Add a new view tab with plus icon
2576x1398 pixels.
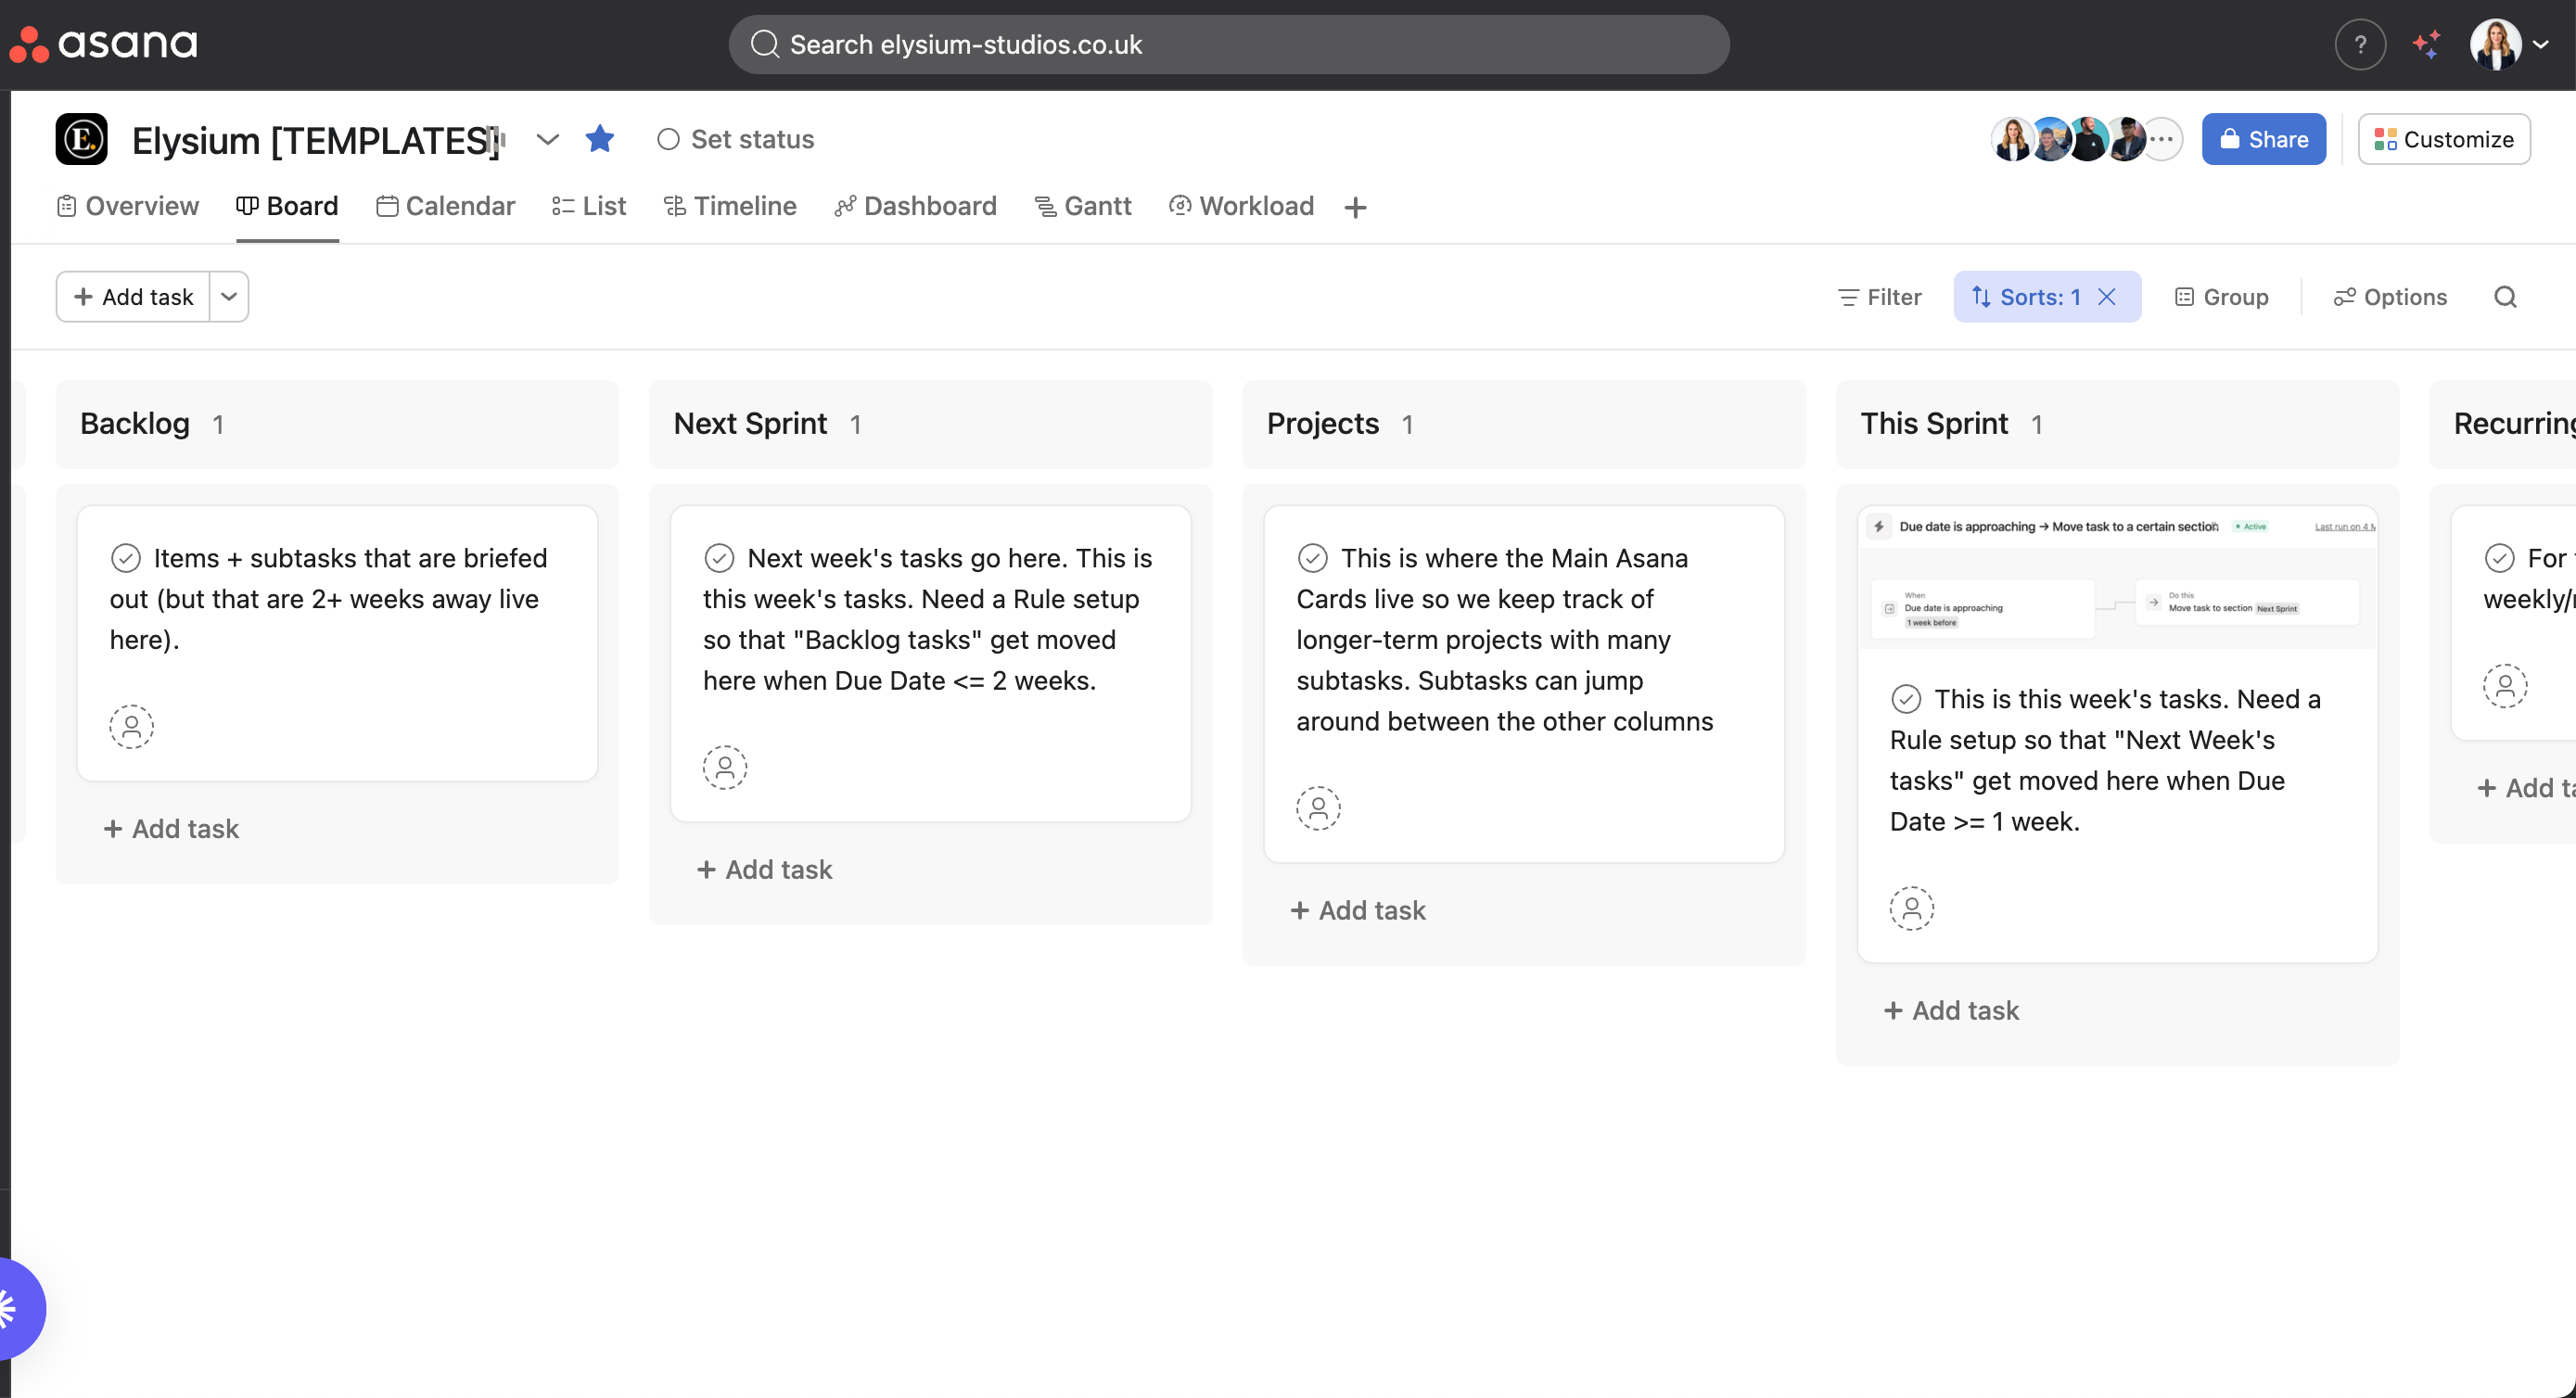click(1356, 207)
